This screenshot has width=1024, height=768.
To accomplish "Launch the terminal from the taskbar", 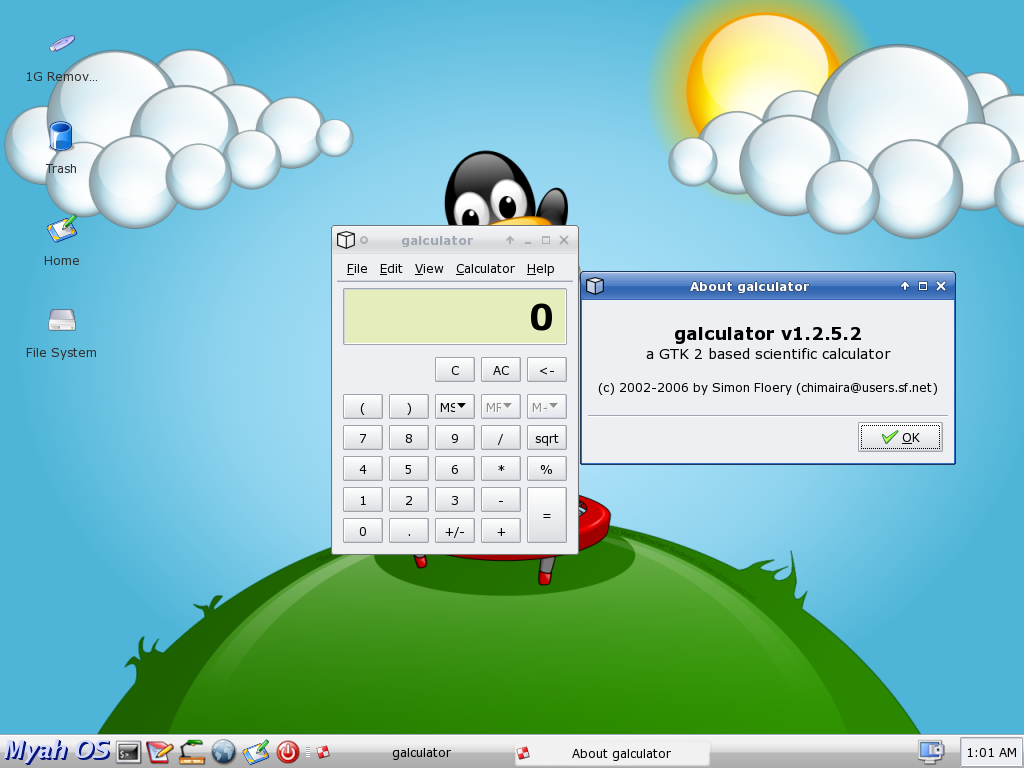I will point(128,752).
